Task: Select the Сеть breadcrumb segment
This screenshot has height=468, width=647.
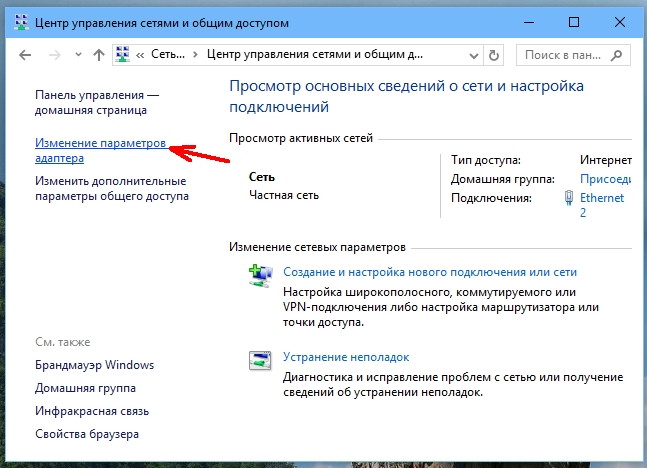Action: (x=168, y=54)
